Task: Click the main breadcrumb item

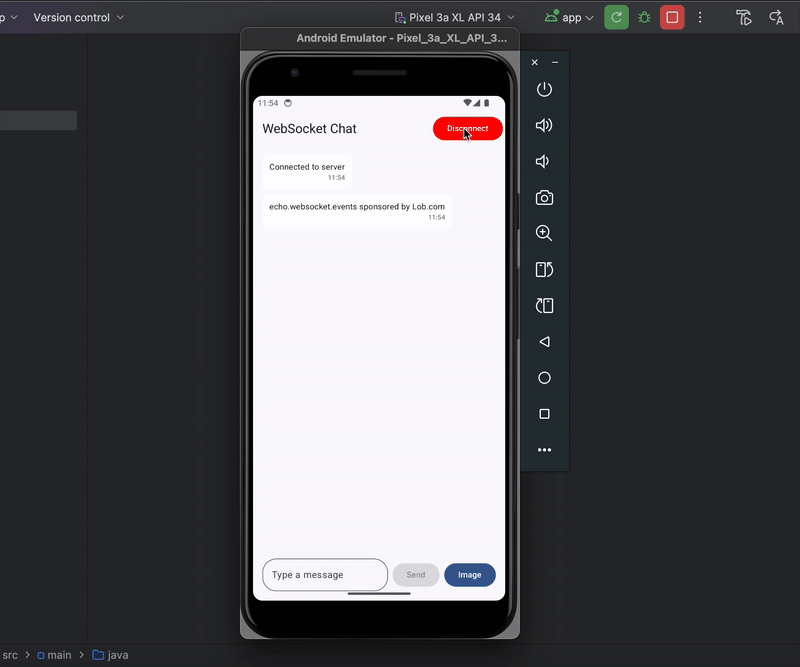Action: pyautogui.click(x=55, y=655)
